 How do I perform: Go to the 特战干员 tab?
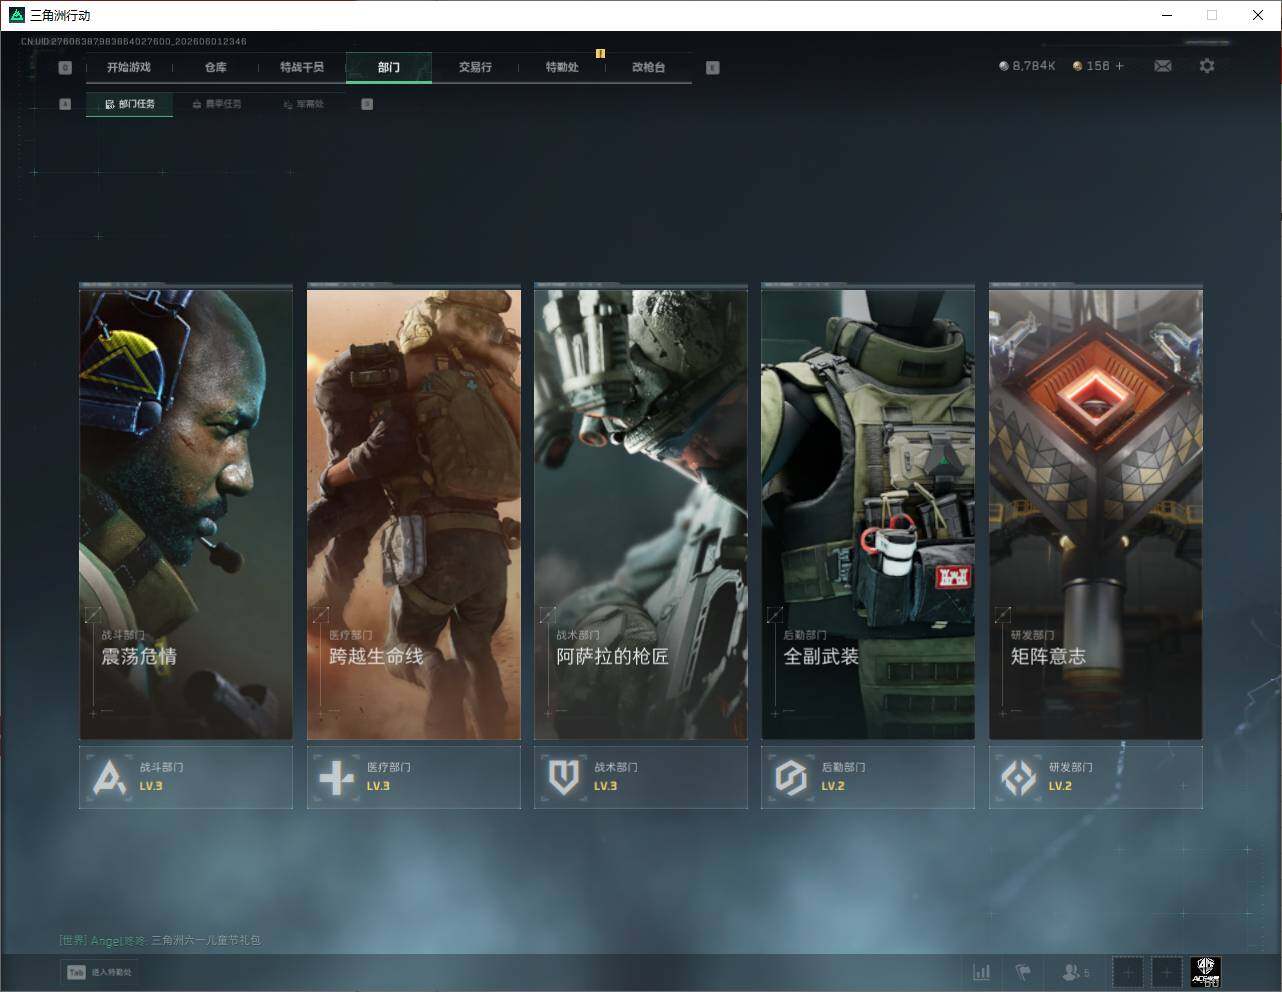(302, 67)
